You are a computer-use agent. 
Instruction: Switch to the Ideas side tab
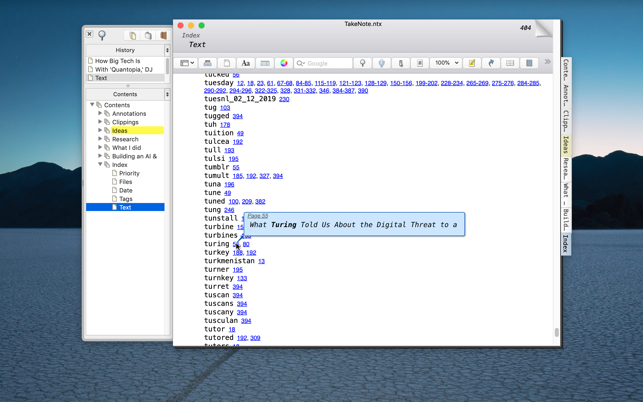pyautogui.click(x=565, y=146)
